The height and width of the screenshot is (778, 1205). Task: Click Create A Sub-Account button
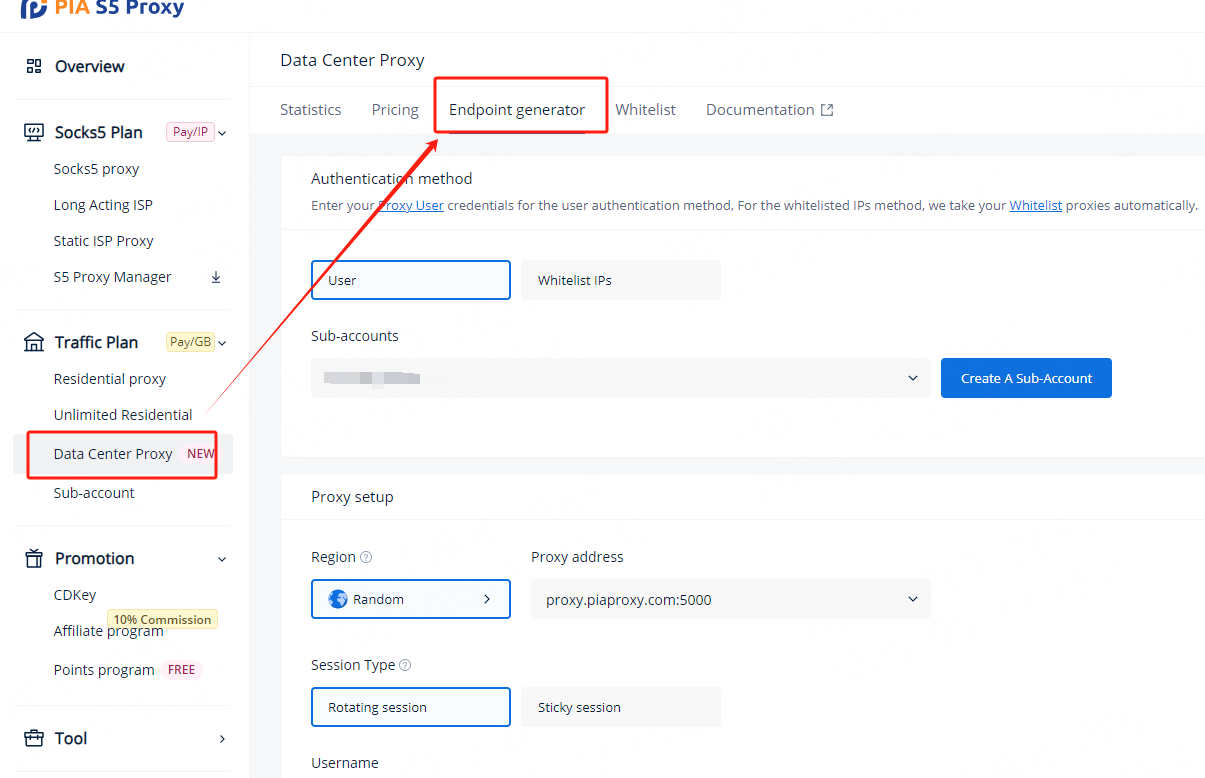pos(1026,378)
